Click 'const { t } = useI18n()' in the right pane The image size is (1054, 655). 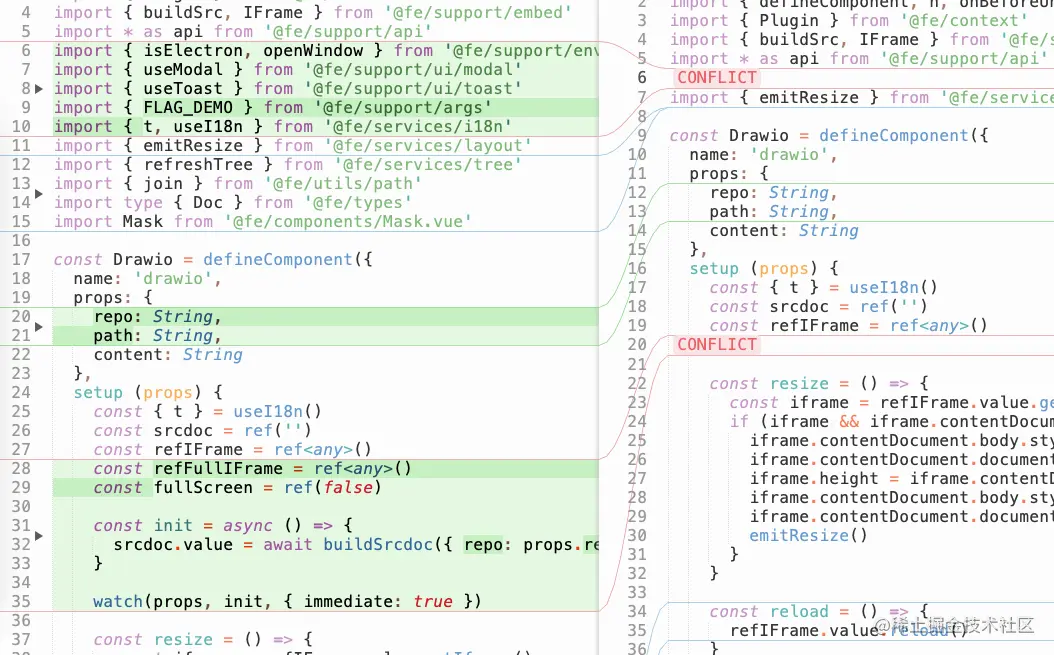tap(823, 288)
